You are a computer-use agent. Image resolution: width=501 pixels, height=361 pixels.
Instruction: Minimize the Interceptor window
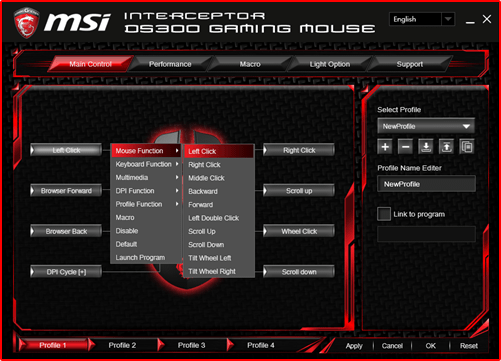[x=470, y=21]
